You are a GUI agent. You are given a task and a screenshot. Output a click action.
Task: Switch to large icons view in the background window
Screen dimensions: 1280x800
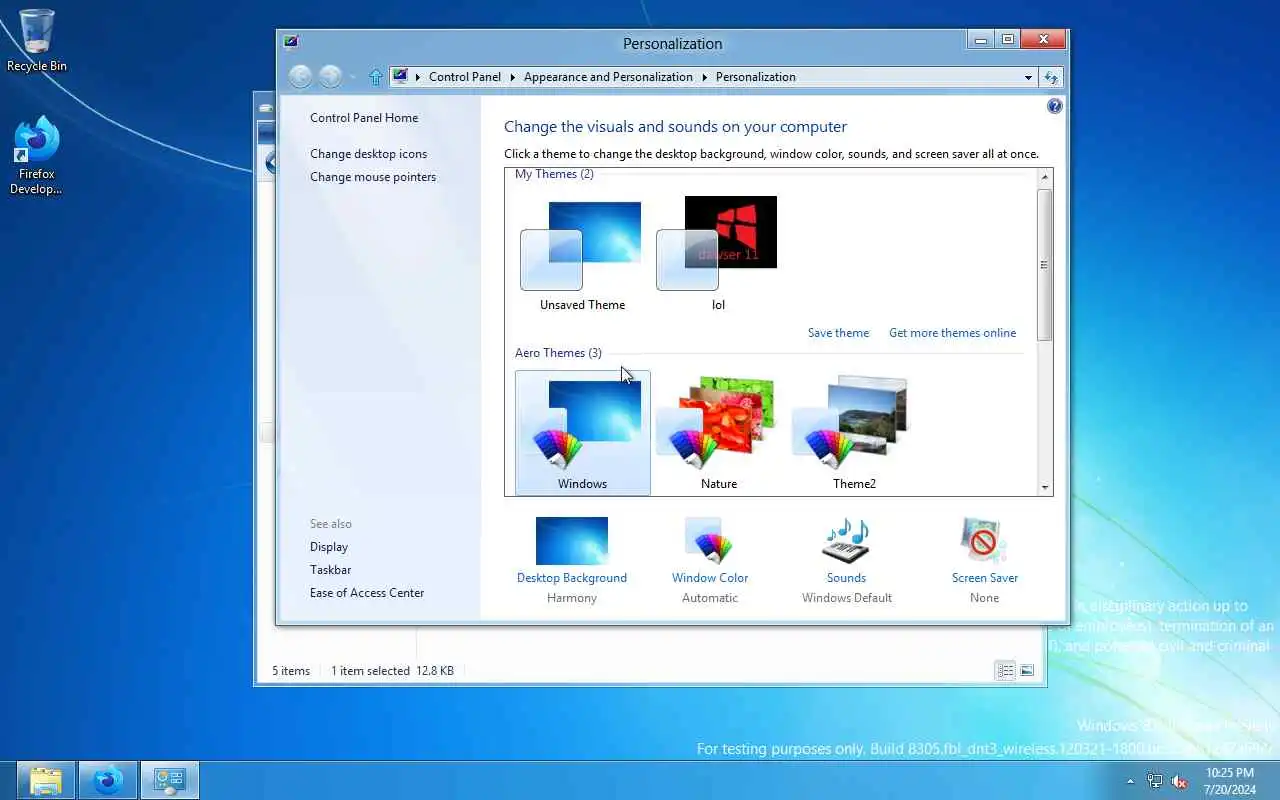tap(1027, 671)
